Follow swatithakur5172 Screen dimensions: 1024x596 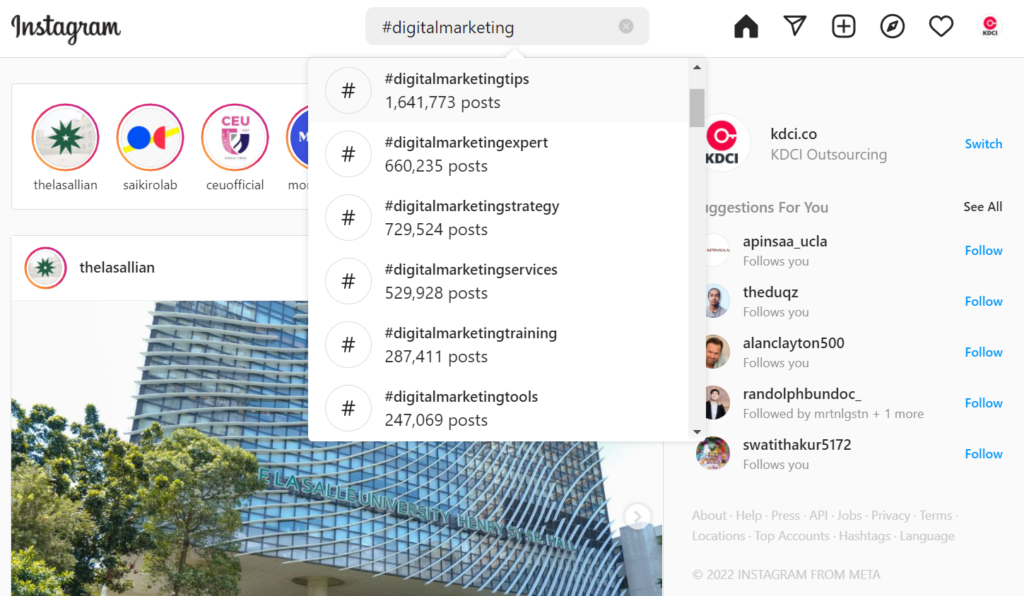coord(984,454)
